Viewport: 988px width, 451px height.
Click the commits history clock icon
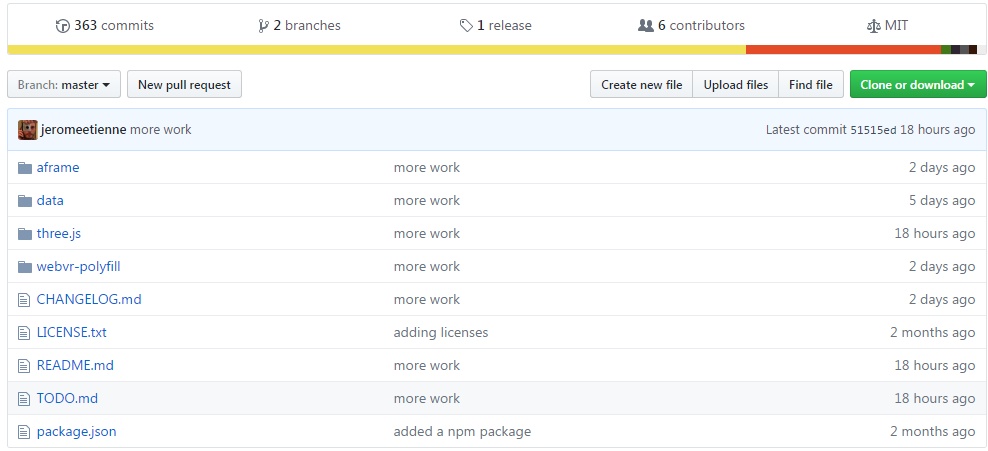tap(63, 26)
